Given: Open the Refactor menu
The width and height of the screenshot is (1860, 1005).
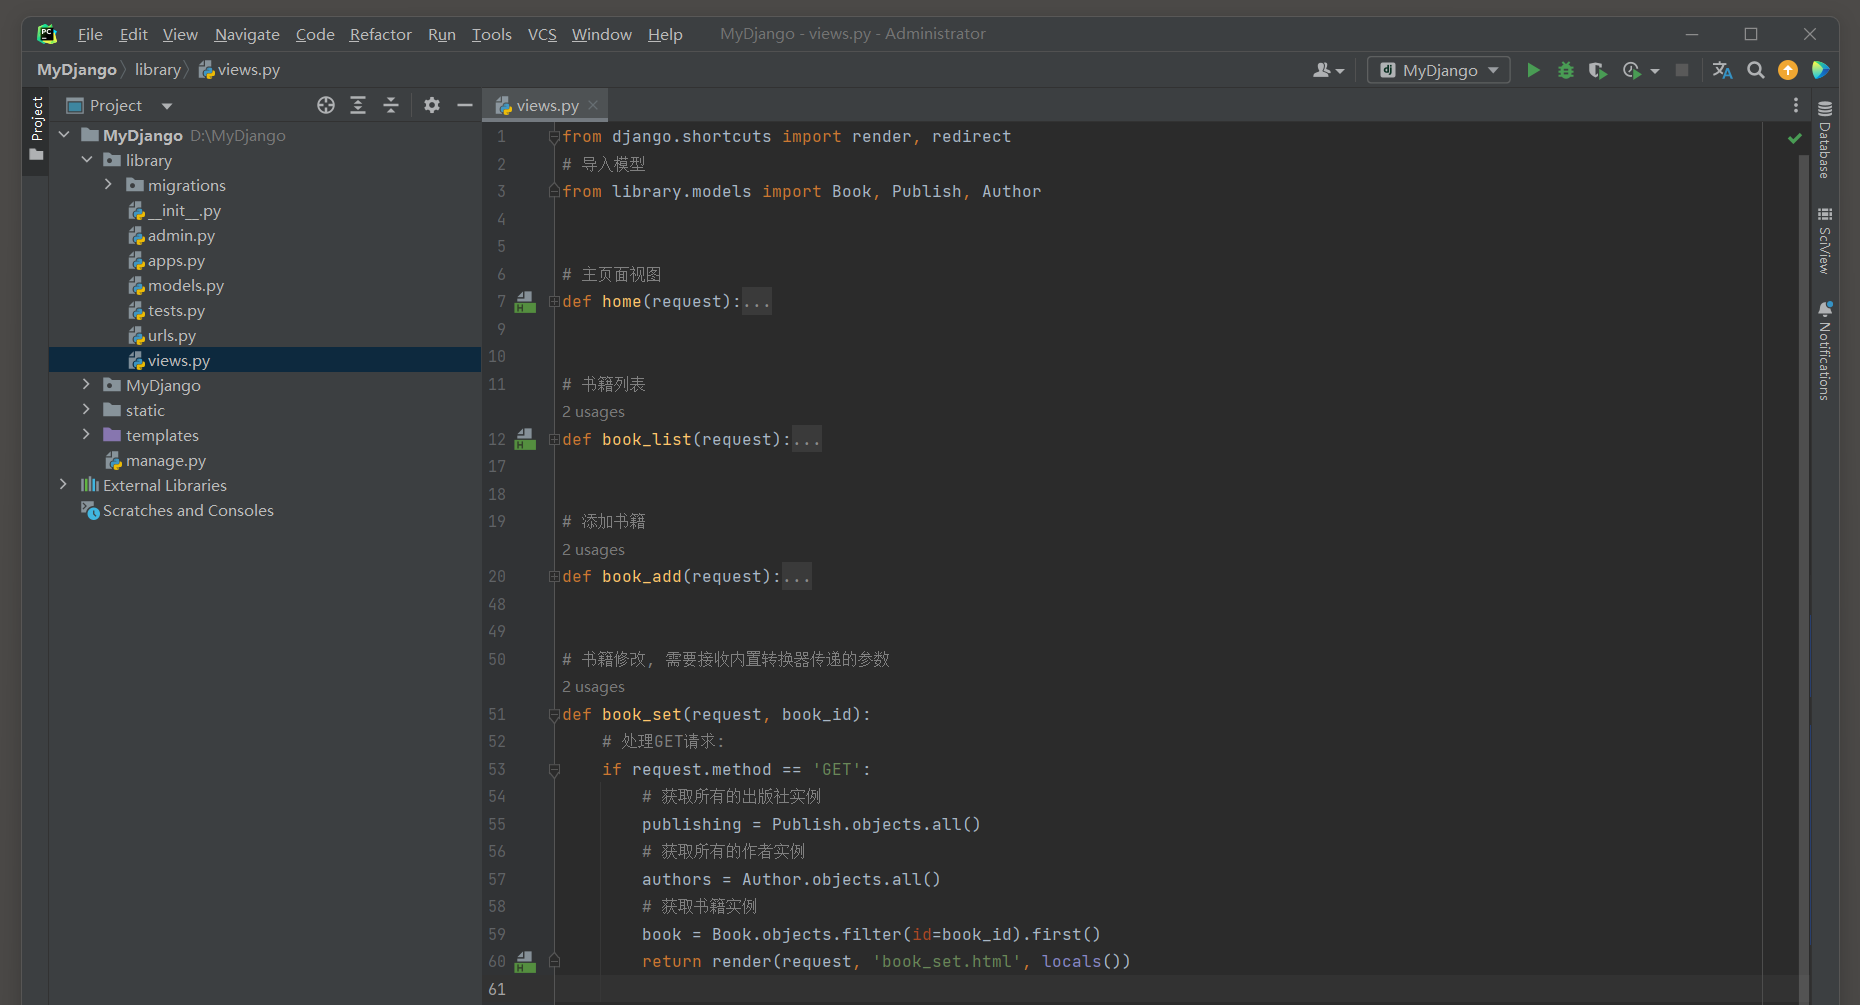Looking at the screenshot, I should pyautogui.click(x=380, y=35).
